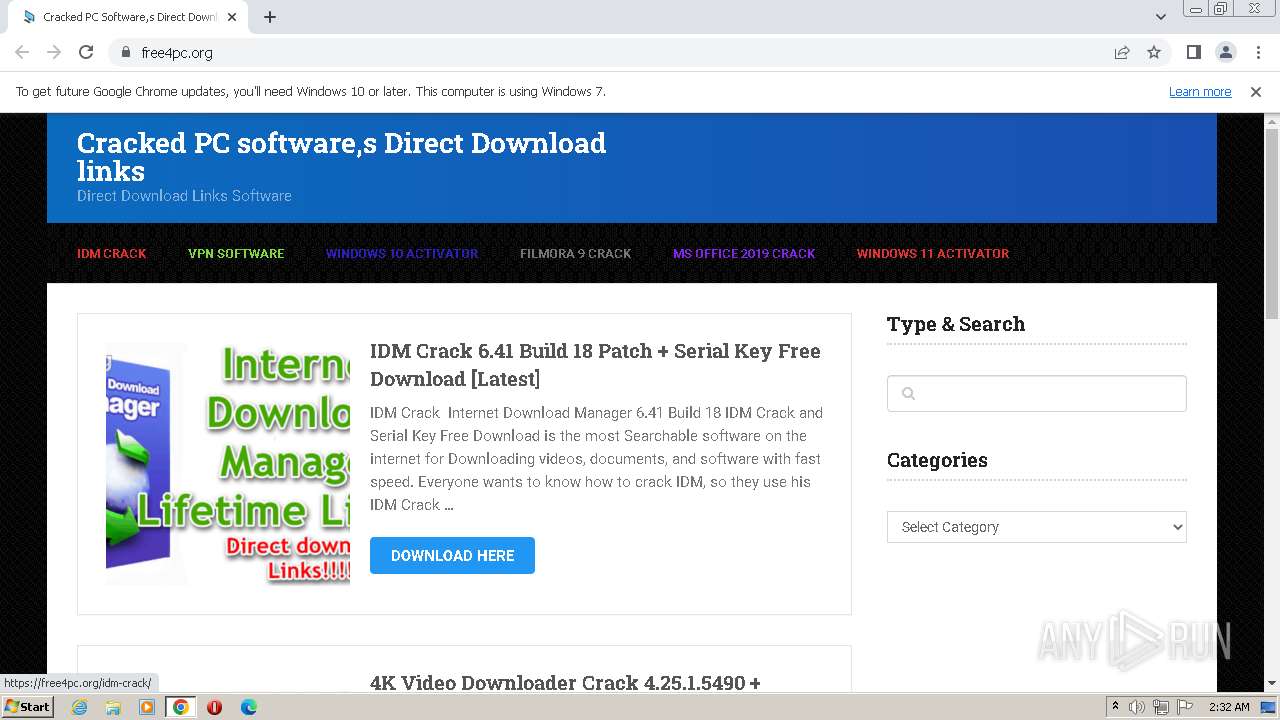Open the Chrome three-dot menu
Image resolution: width=1280 pixels, height=720 pixels.
(x=1257, y=52)
